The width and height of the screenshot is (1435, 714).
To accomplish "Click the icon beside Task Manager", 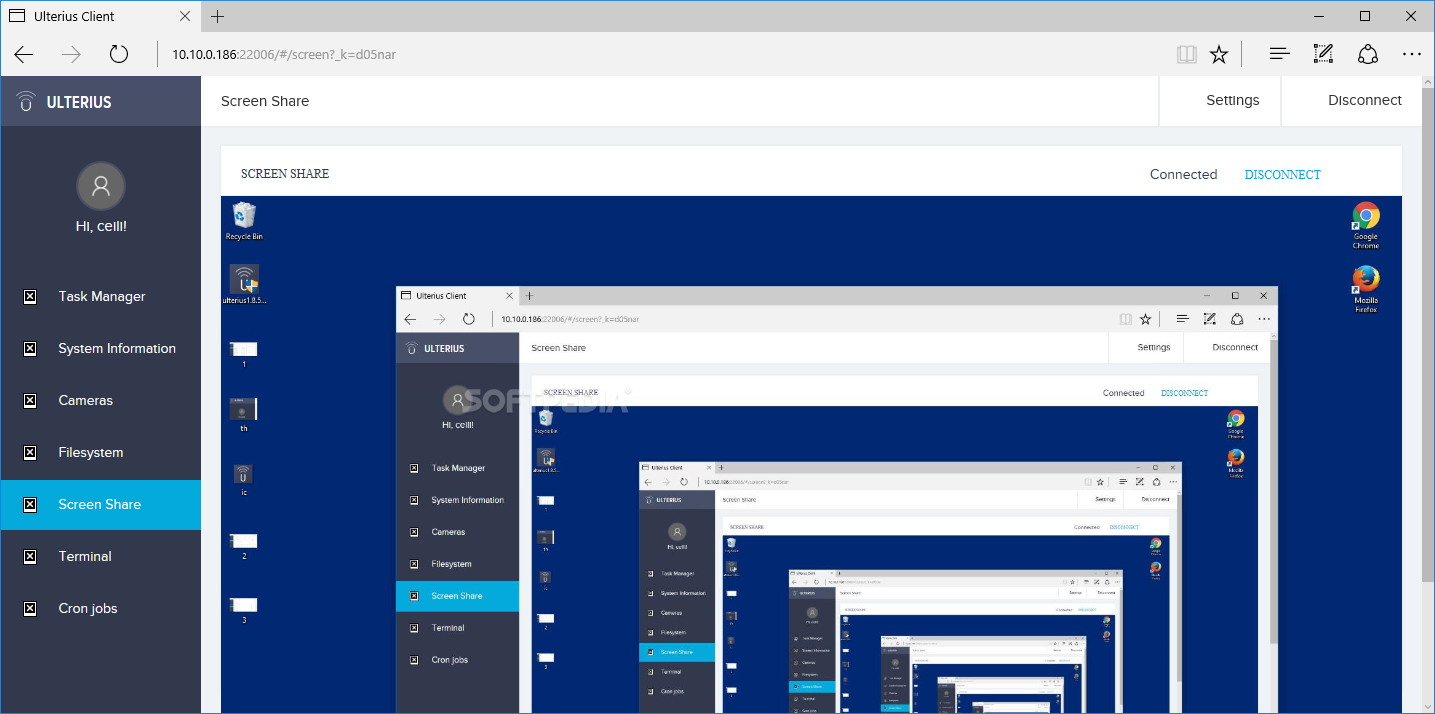I will coord(30,297).
